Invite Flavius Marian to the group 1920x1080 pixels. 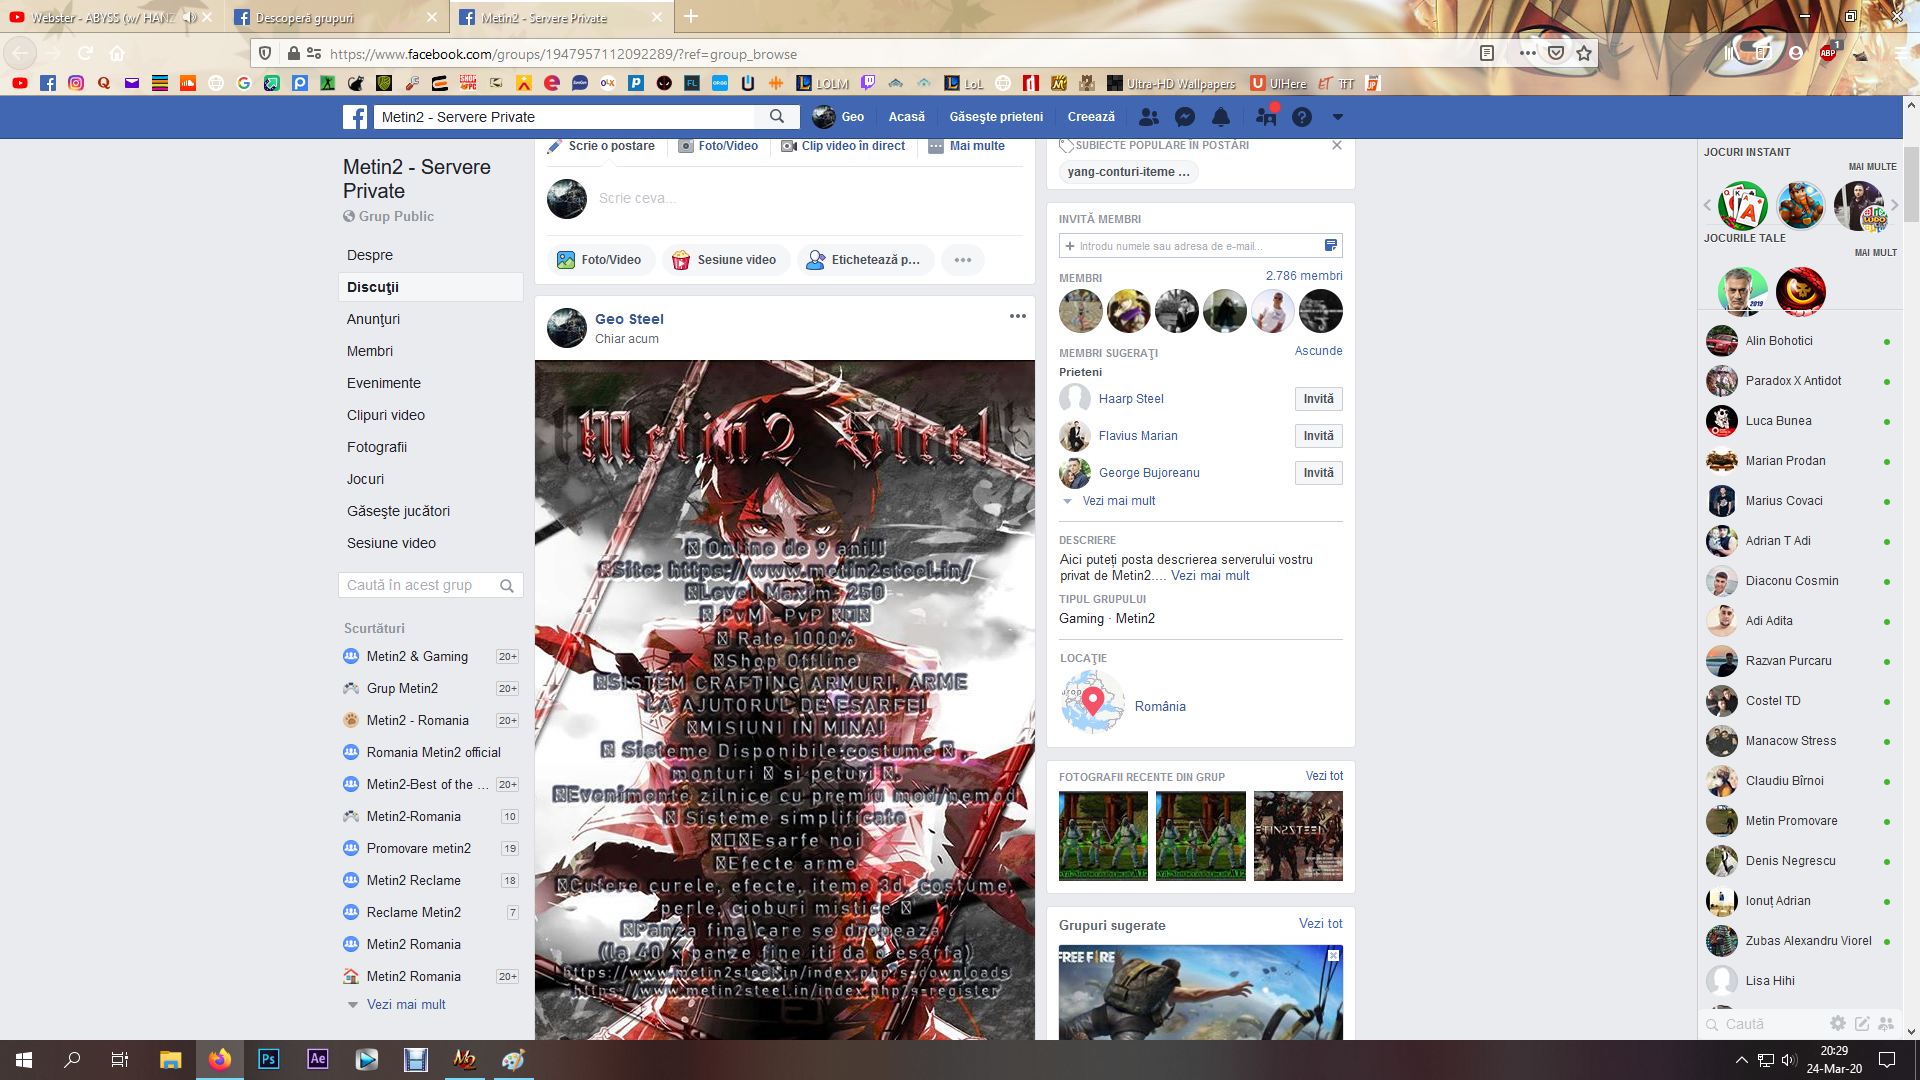pos(1317,436)
